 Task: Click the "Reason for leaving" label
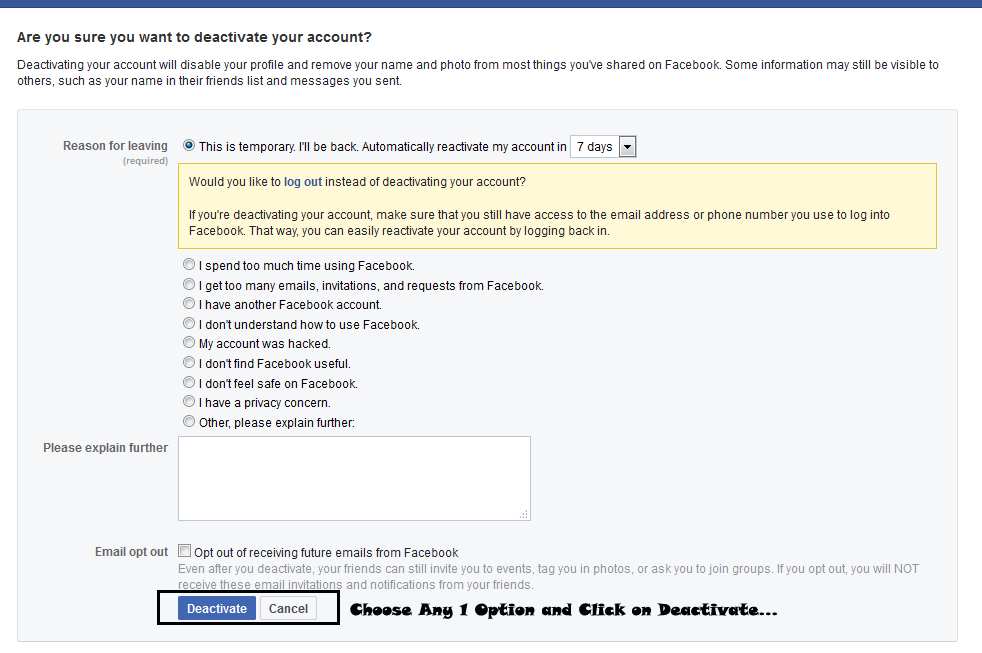coord(115,146)
